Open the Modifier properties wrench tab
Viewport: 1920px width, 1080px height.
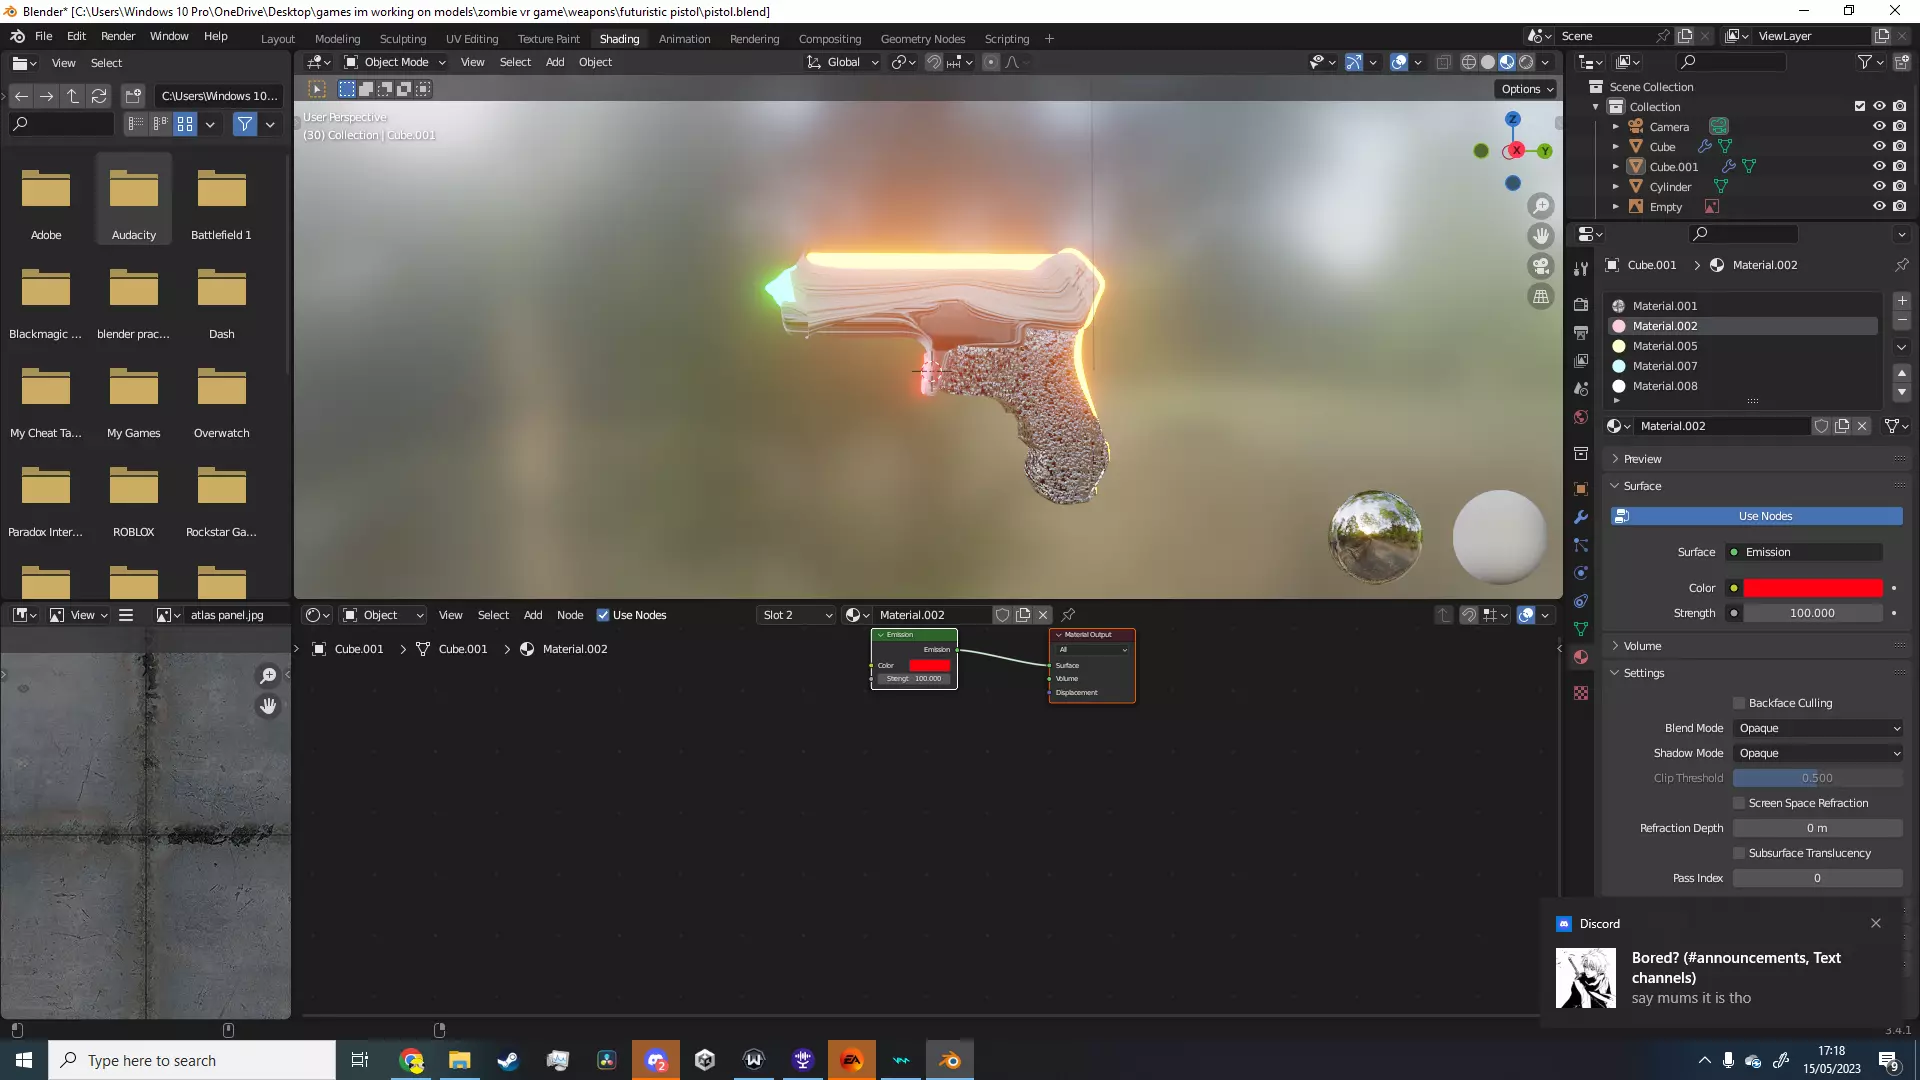click(x=1581, y=517)
